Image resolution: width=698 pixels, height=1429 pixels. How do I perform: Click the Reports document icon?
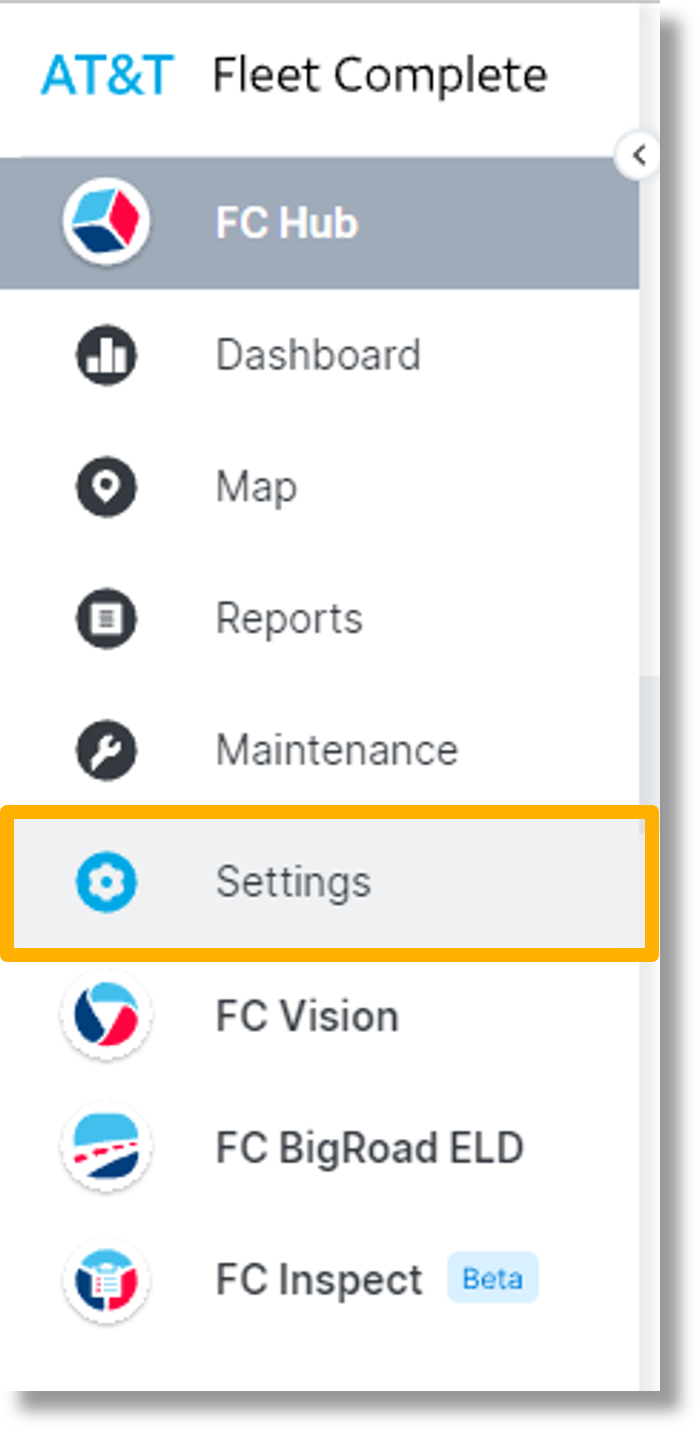click(106, 618)
